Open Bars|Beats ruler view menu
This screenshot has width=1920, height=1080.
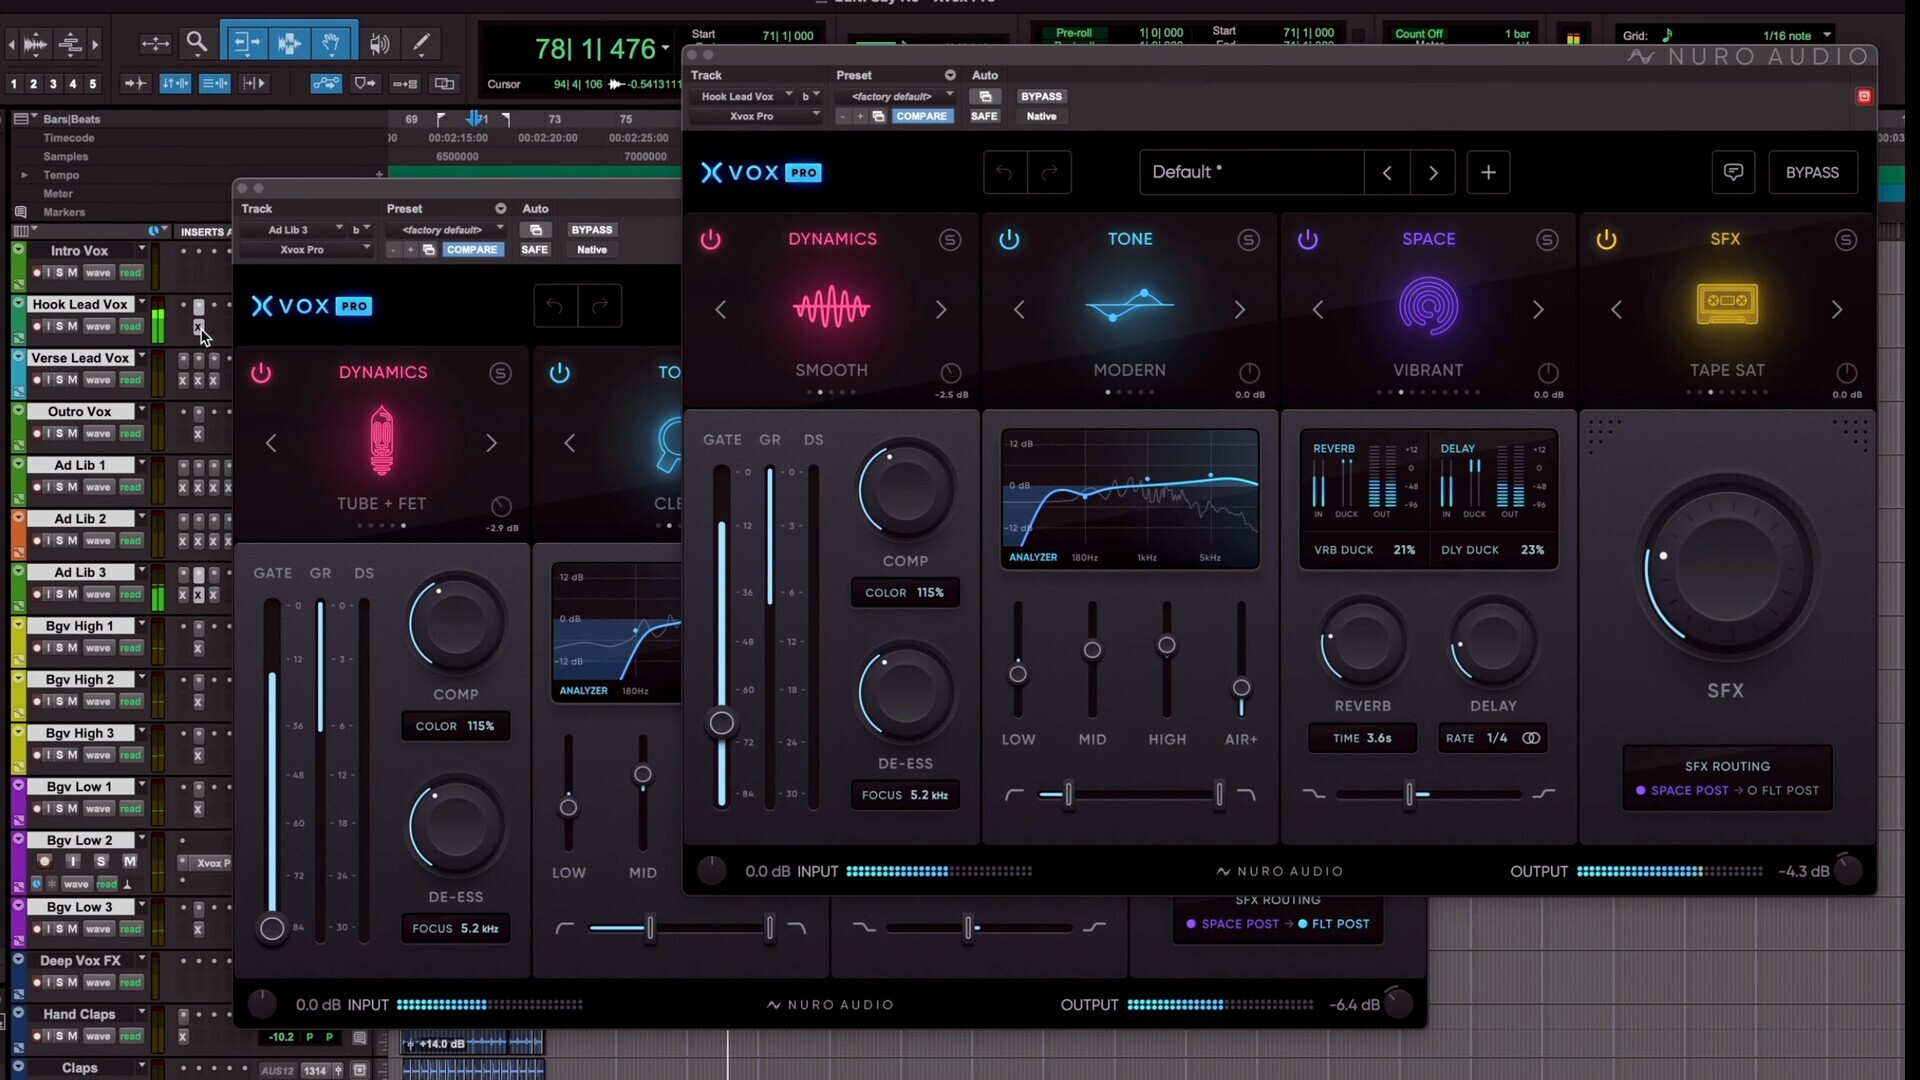point(24,119)
